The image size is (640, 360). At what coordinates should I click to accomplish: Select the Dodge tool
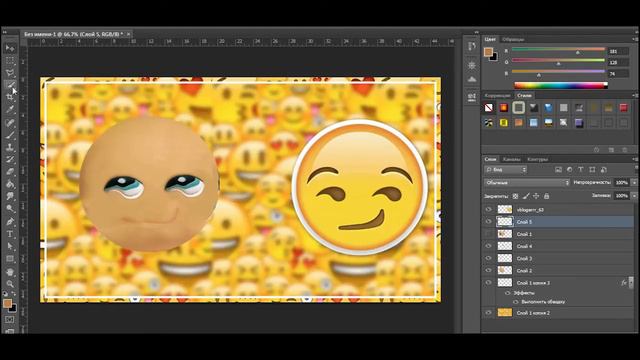[10, 209]
